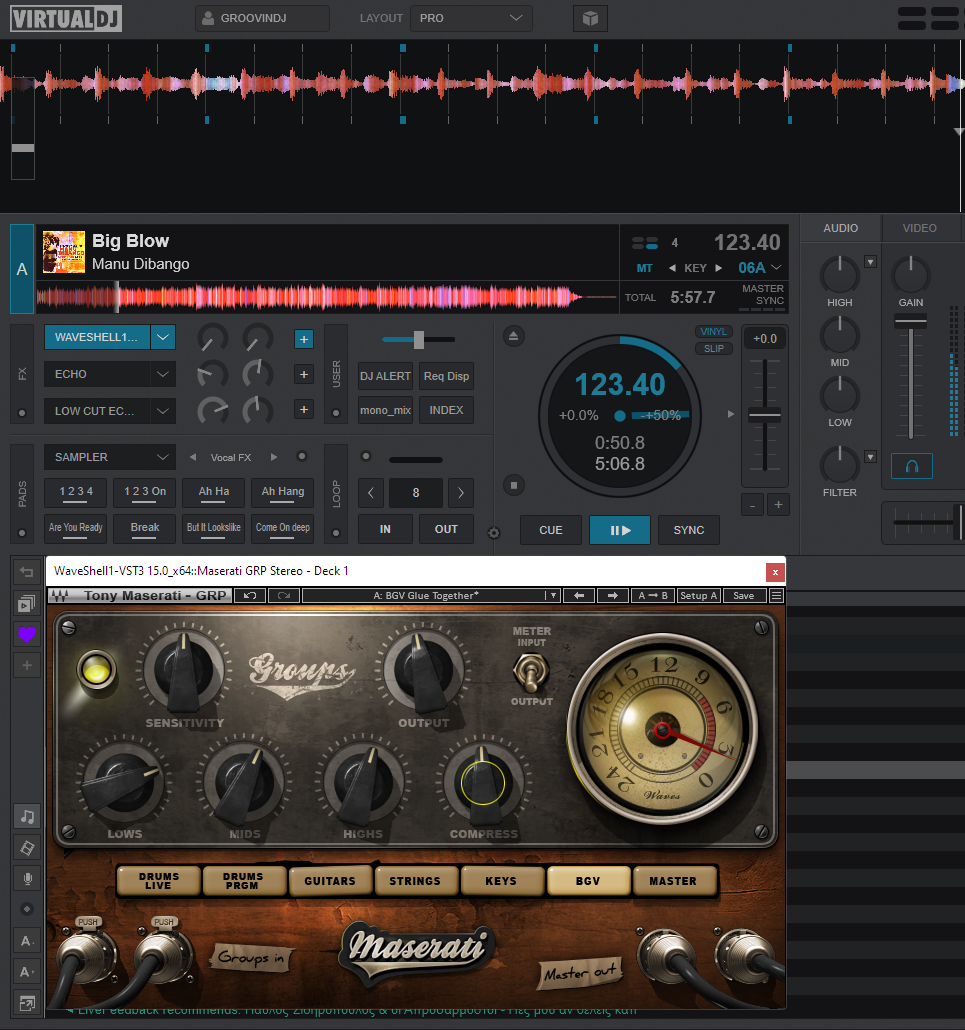
Task: Expand the FILTER options arrow
Action: pyautogui.click(x=870, y=457)
